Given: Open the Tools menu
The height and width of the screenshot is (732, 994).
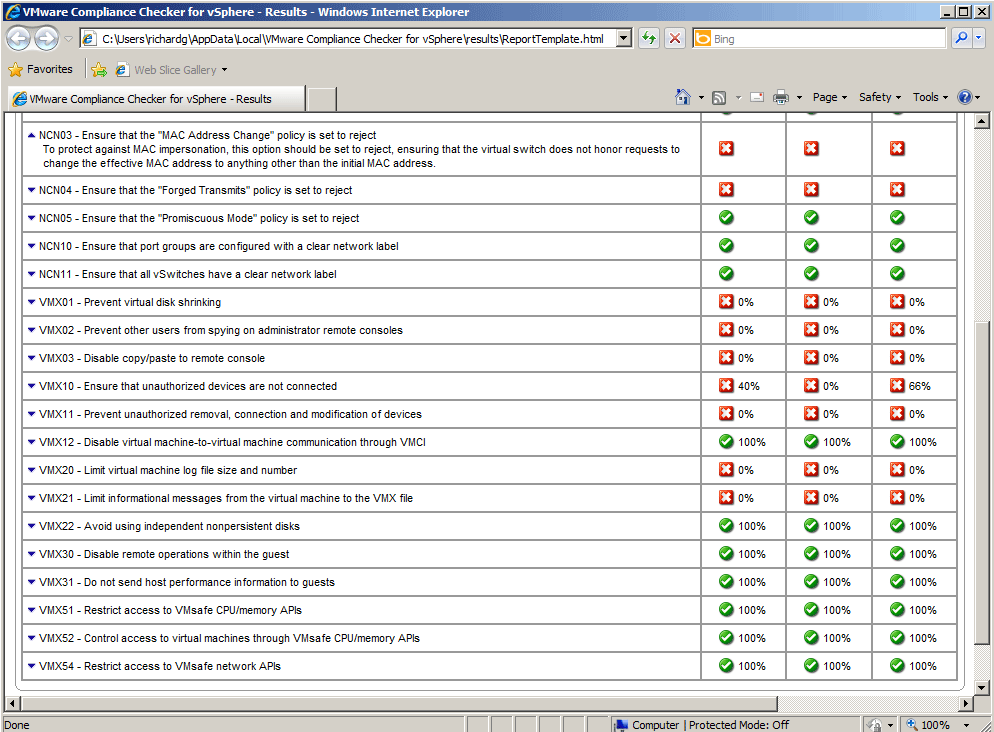Looking at the screenshot, I should tap(930, 97).
